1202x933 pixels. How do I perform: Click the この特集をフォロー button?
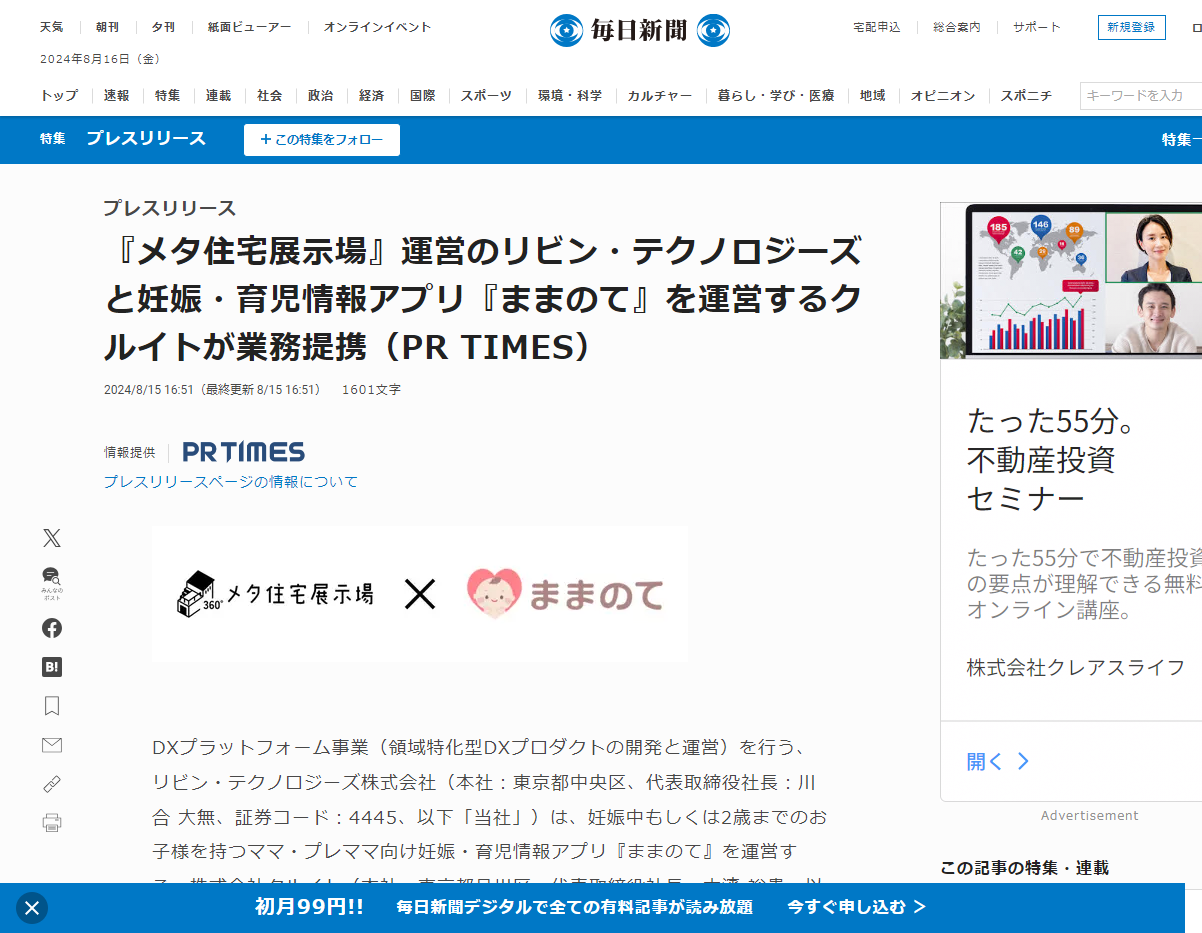(x=322, y=140)
